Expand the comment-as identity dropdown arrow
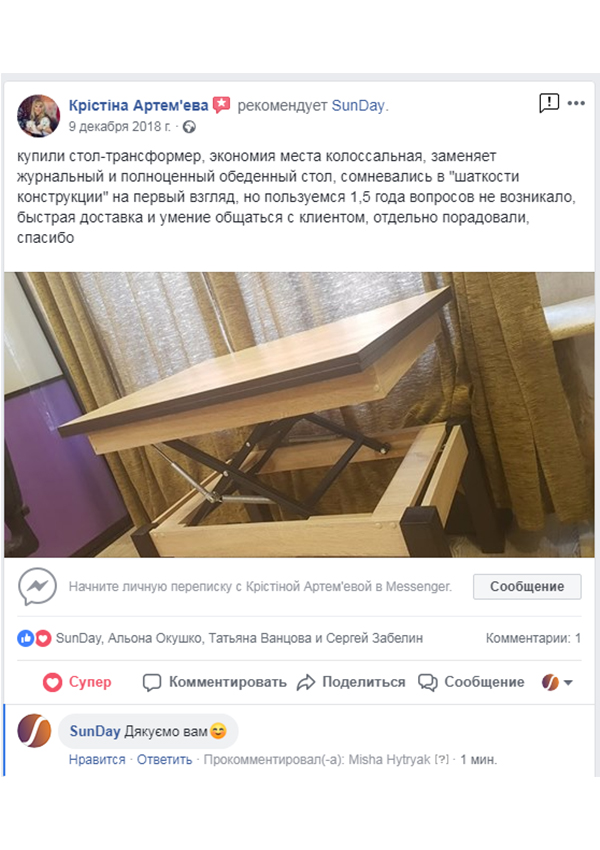The height and width of the screenshot is (850, 600). [x=568, y=682]
